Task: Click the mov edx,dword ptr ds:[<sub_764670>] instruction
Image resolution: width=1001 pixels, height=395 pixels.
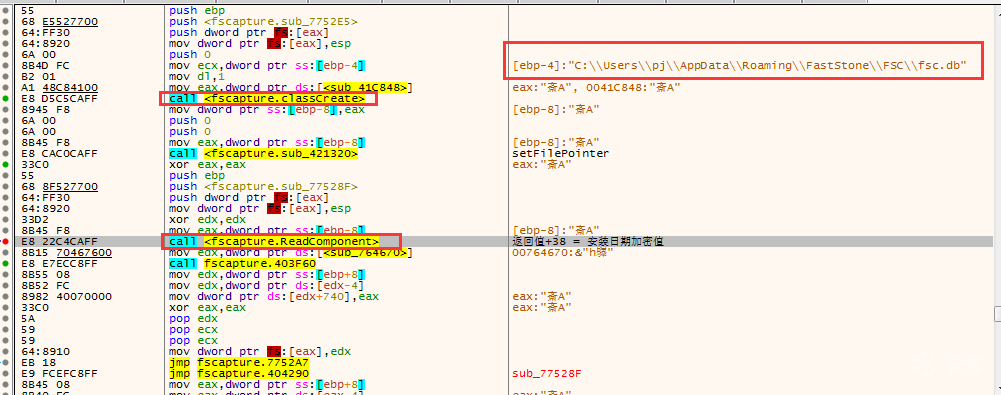Action: click(290, 253)
